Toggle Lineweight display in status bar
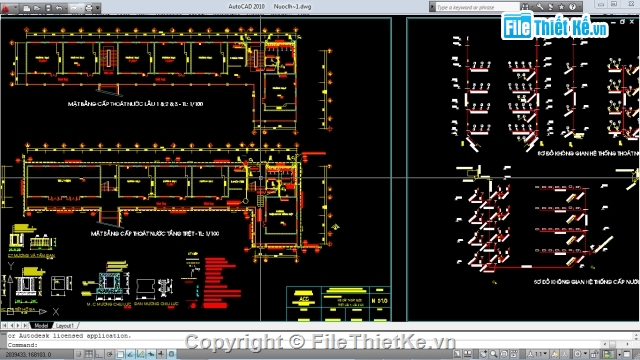Image resolution: width=640 pixels, height=360 pixels. click(x=161, y=354)
